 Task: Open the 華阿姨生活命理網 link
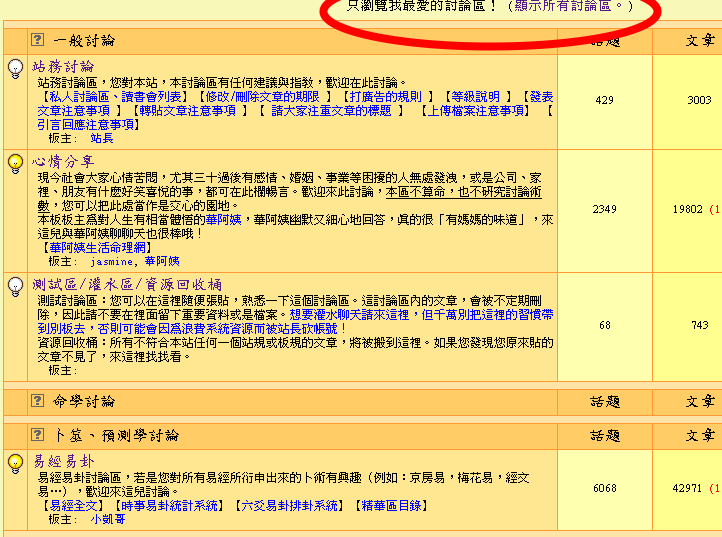(98, 247)
